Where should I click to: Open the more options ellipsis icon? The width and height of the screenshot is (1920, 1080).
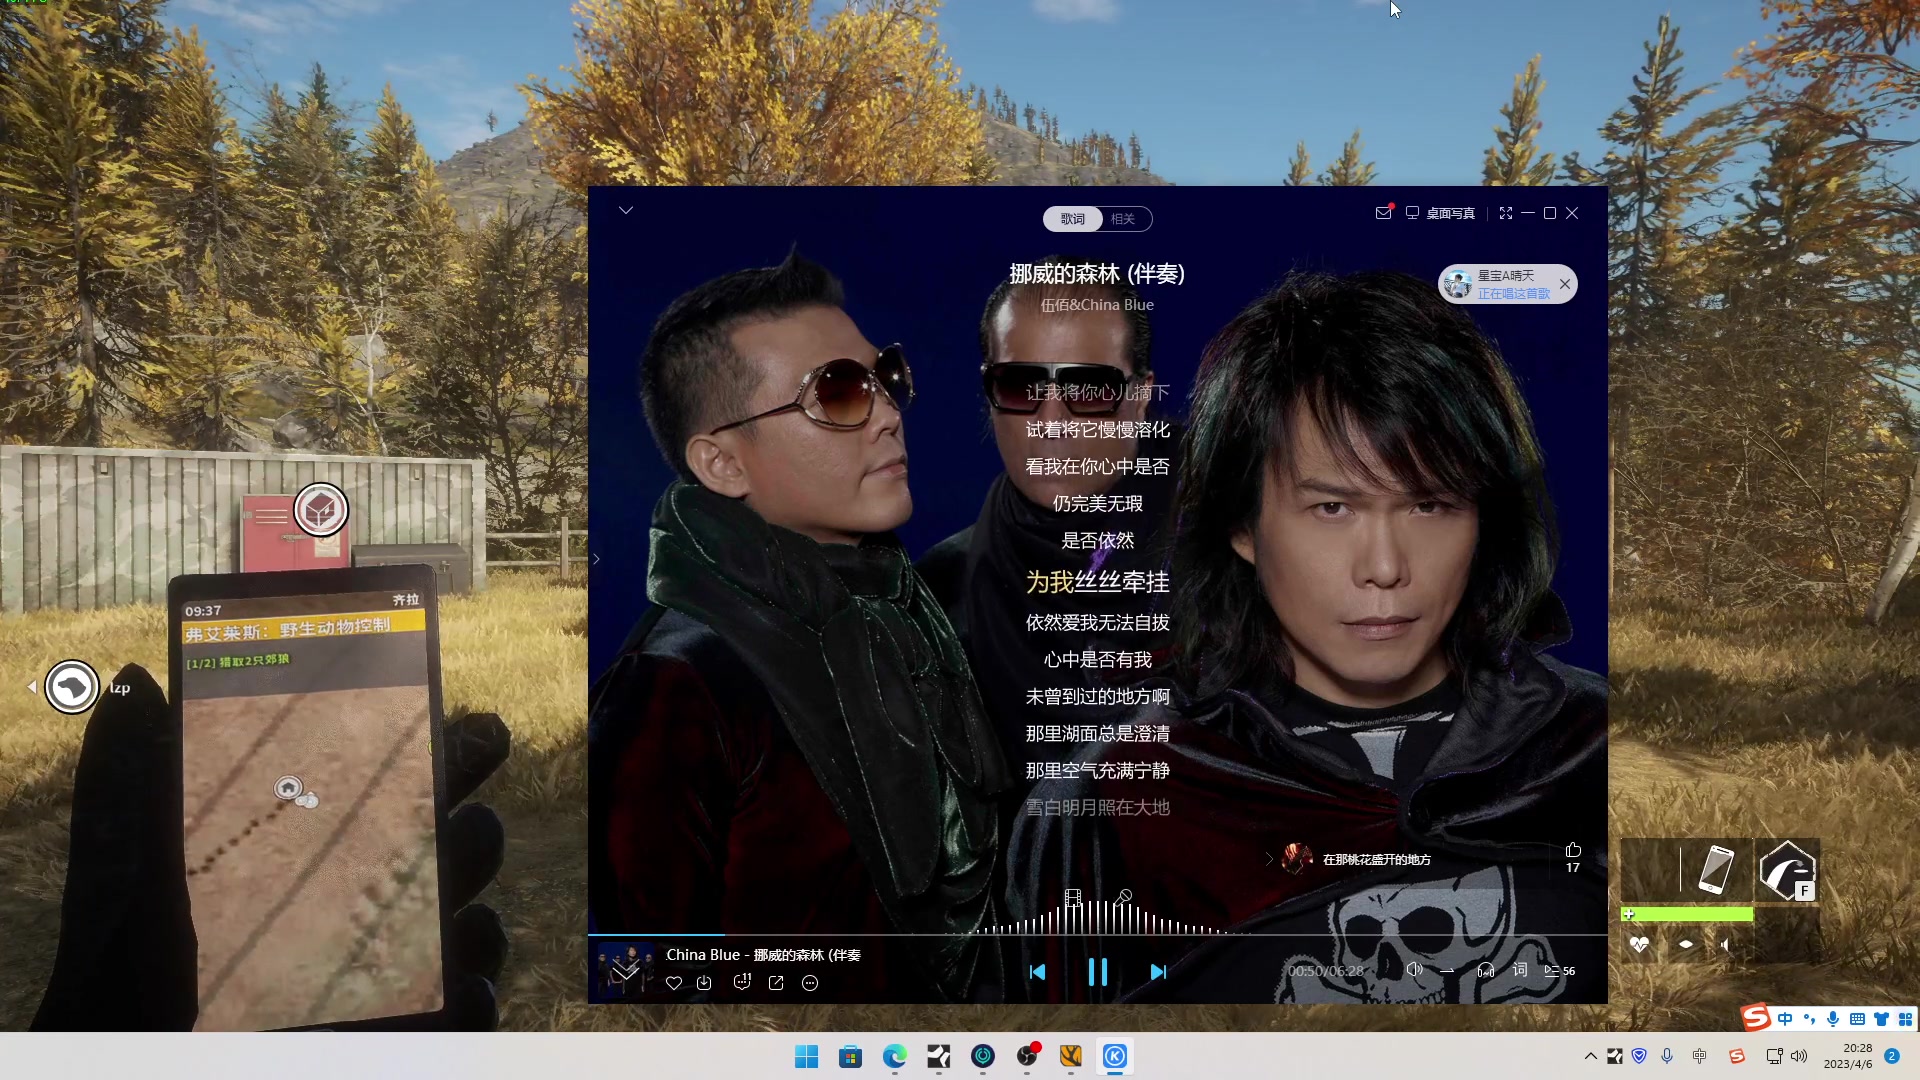tap(810, 983)
